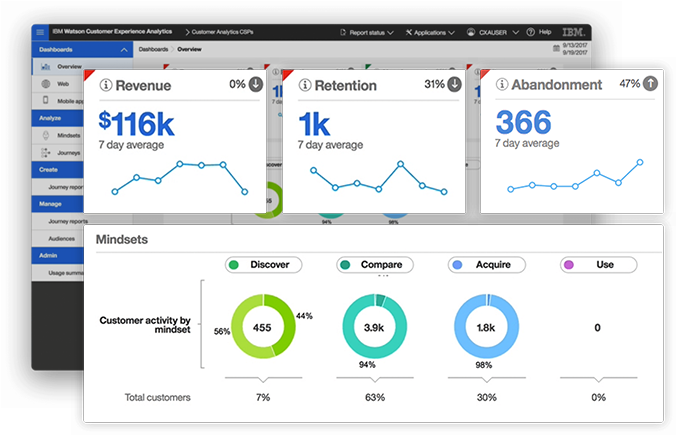Click the Report status page icon
Screen dimensions: 676x435
[343, 32]
